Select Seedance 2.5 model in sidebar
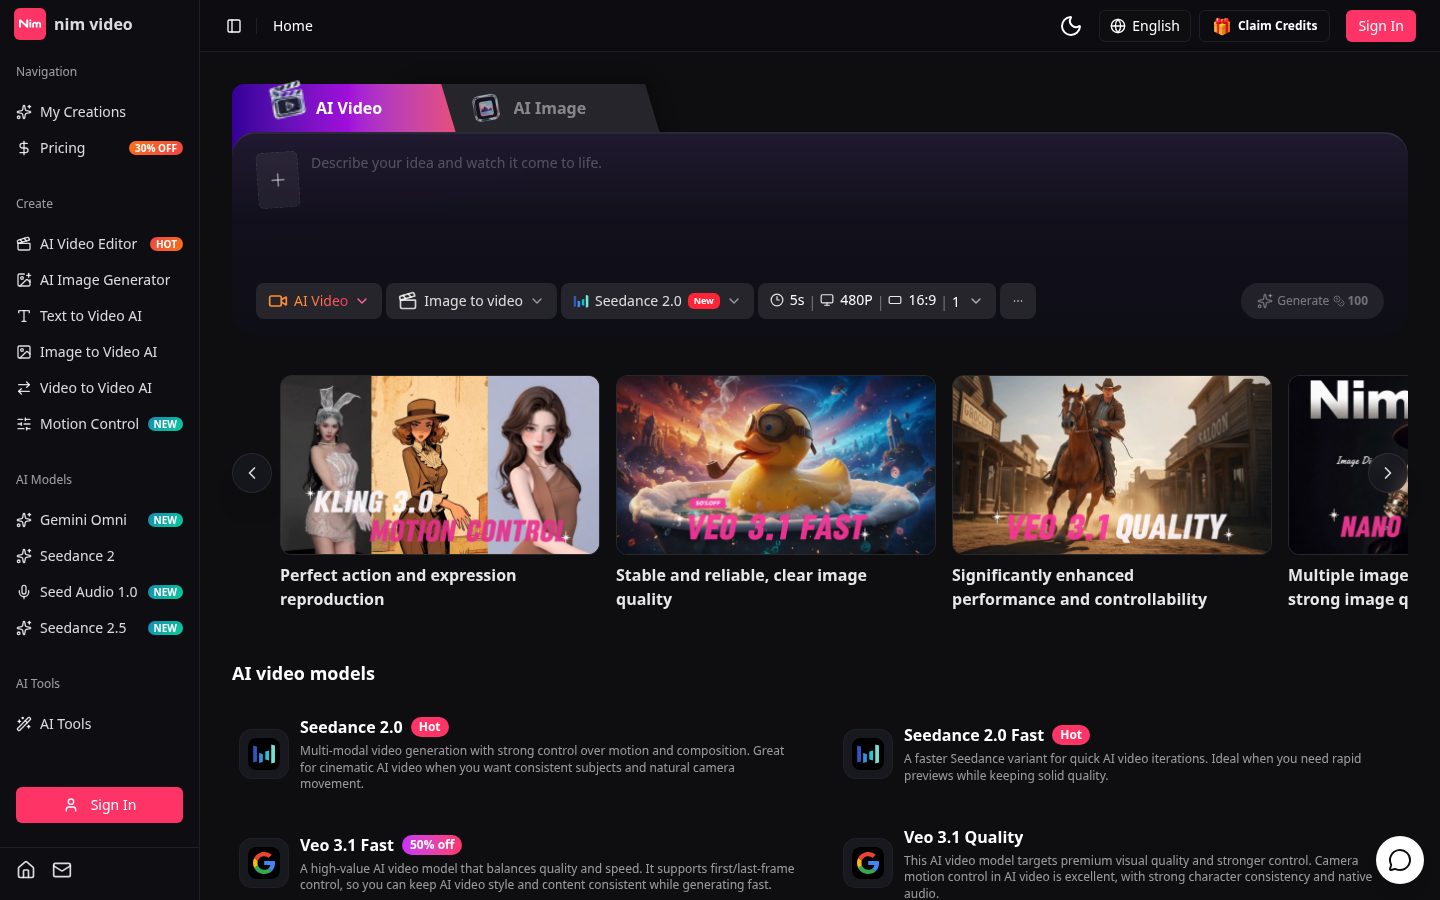Screen dimensions: 1440x900 tap(99, 628)
